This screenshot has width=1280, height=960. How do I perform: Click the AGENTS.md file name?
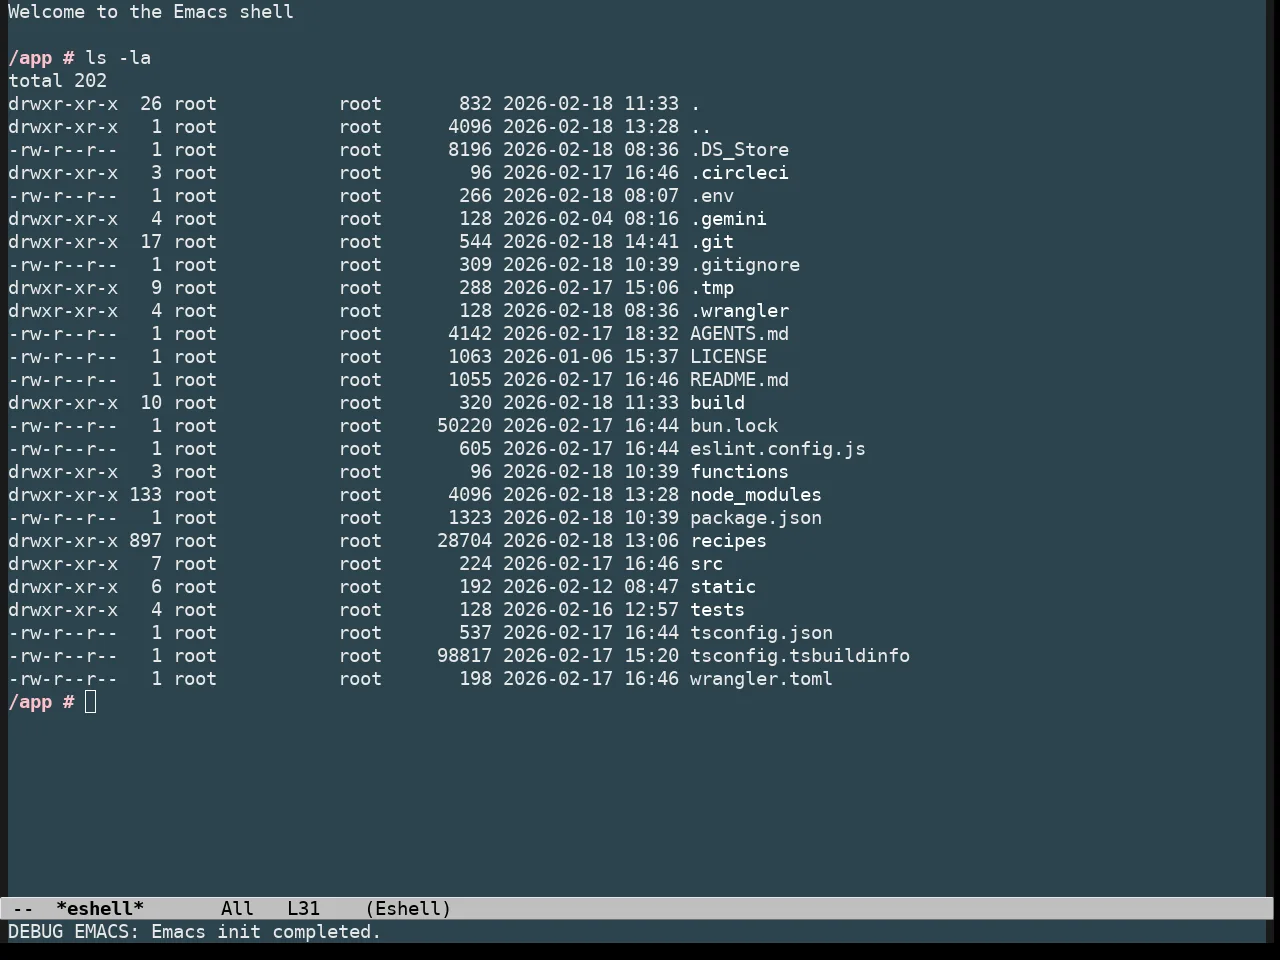tap(739, 334)
